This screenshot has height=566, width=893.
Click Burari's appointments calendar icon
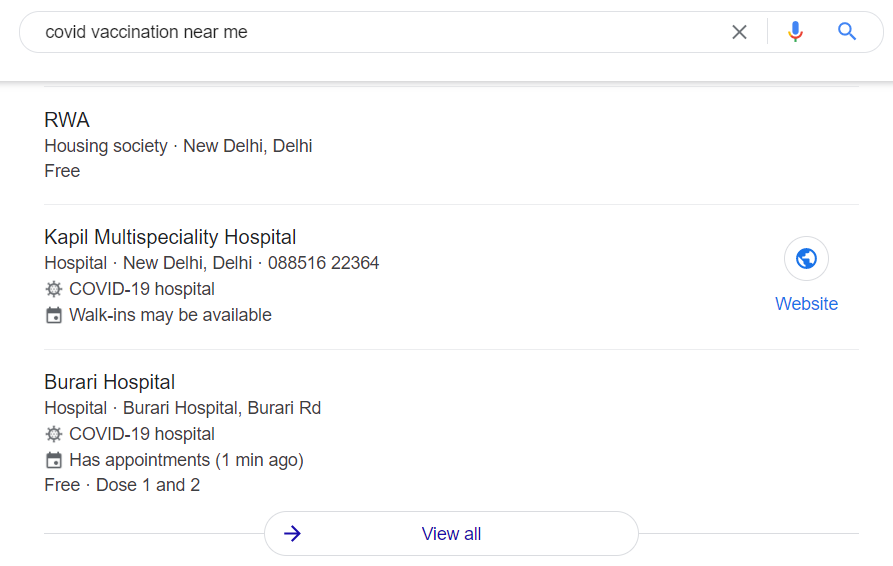[54, 460]
